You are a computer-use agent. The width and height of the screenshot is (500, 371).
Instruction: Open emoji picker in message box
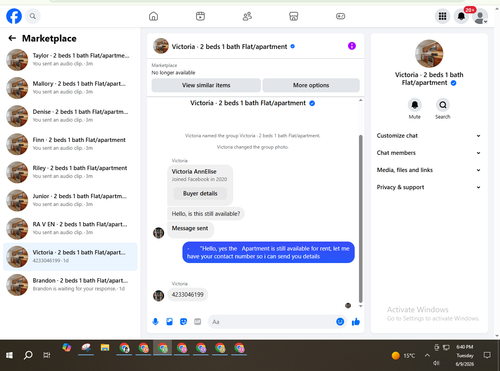[x=340, y=322]
